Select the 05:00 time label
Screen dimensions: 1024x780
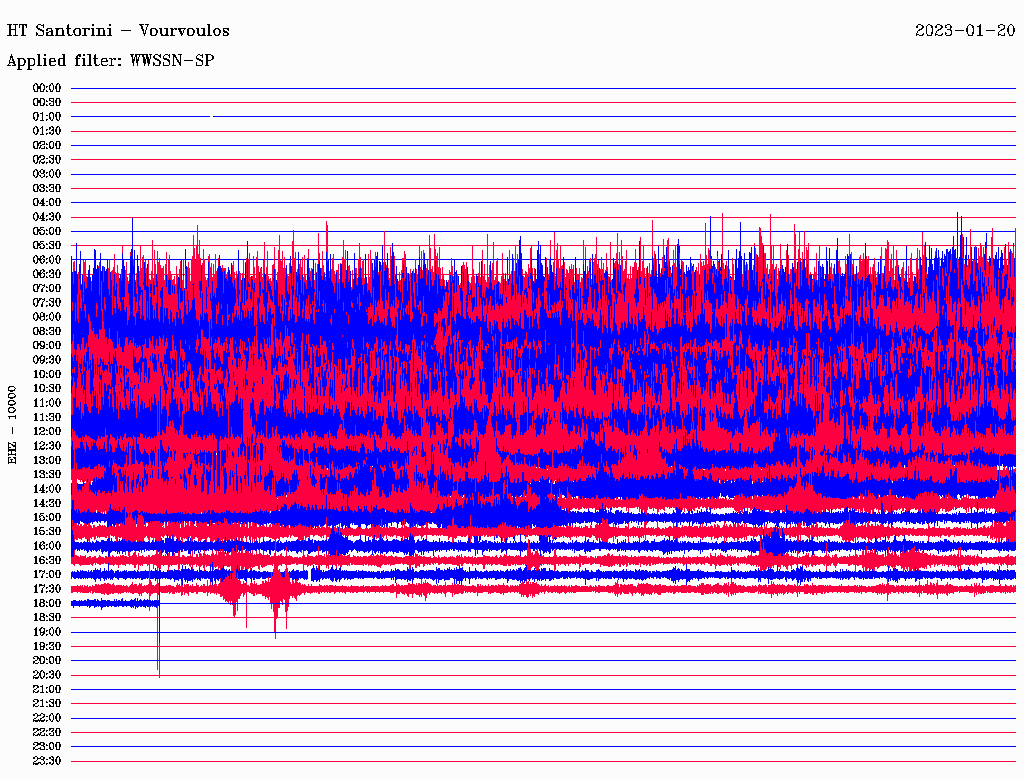coord(47,231)
